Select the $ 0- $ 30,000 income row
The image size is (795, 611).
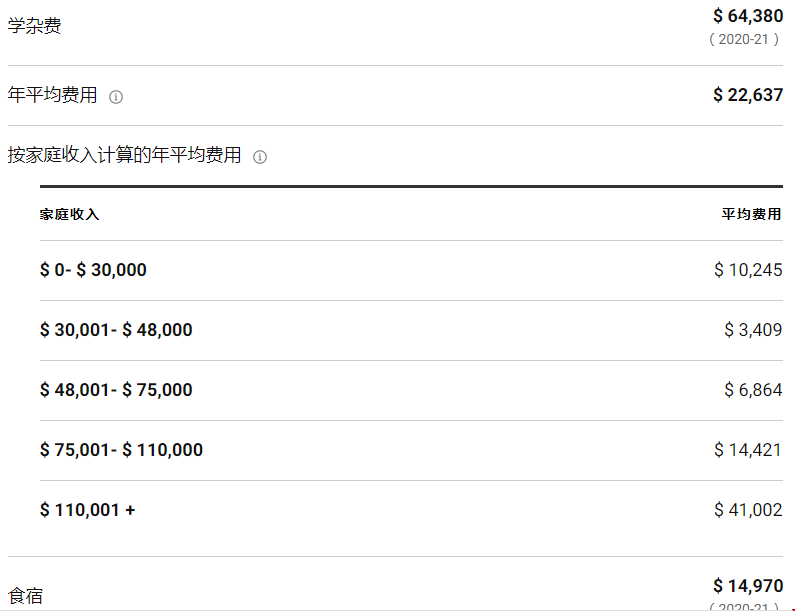pyautogui.click(x=93, y=270)
